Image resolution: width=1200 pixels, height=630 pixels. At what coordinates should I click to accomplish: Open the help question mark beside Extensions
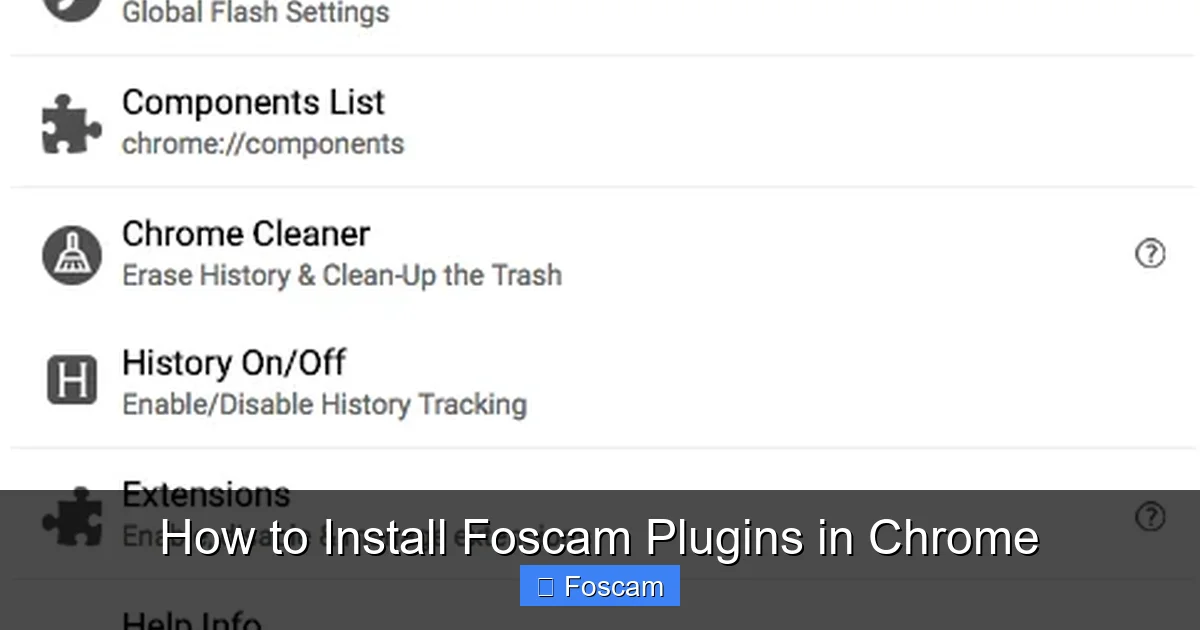pyautogui.click(x=1150, y=516)
